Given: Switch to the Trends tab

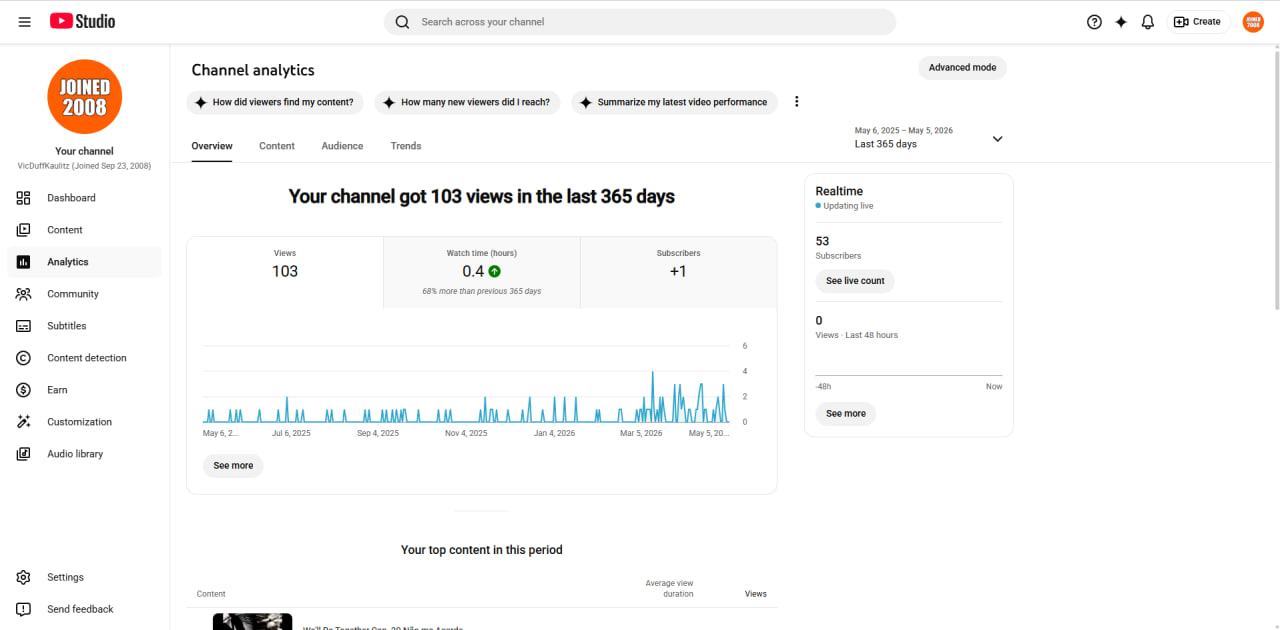Looking at the screenshot, I should click(x=406, y=146).
